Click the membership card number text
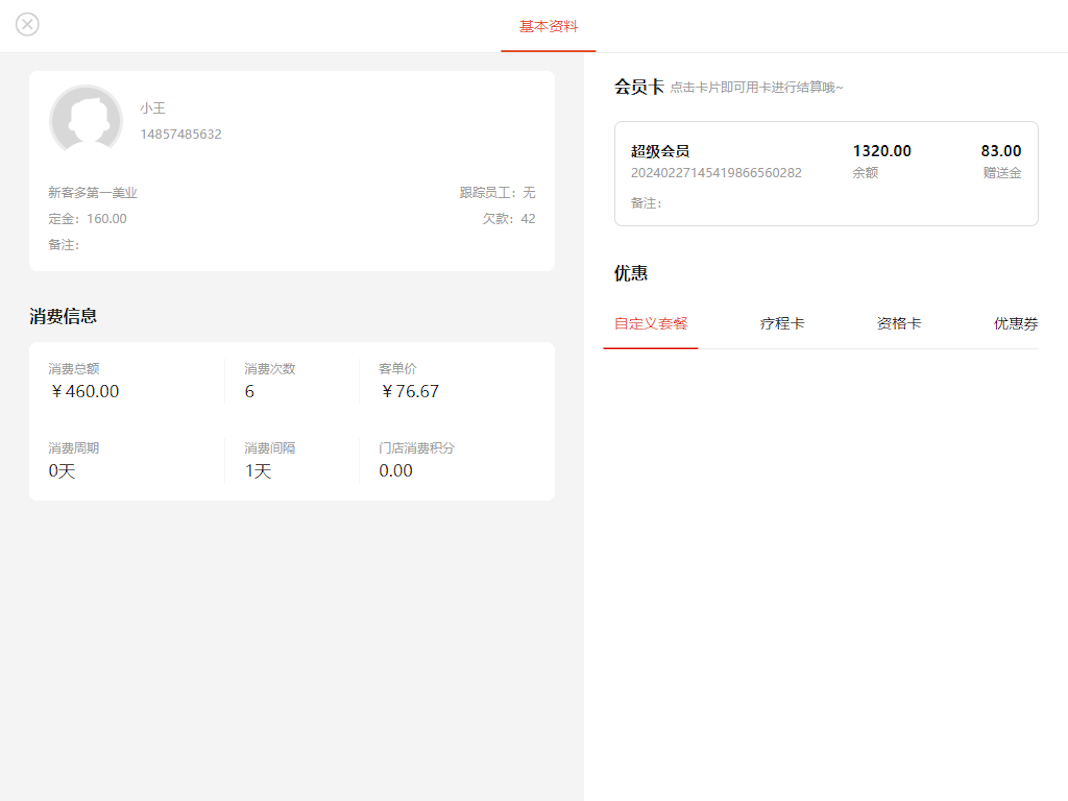 tap(716, 173)
